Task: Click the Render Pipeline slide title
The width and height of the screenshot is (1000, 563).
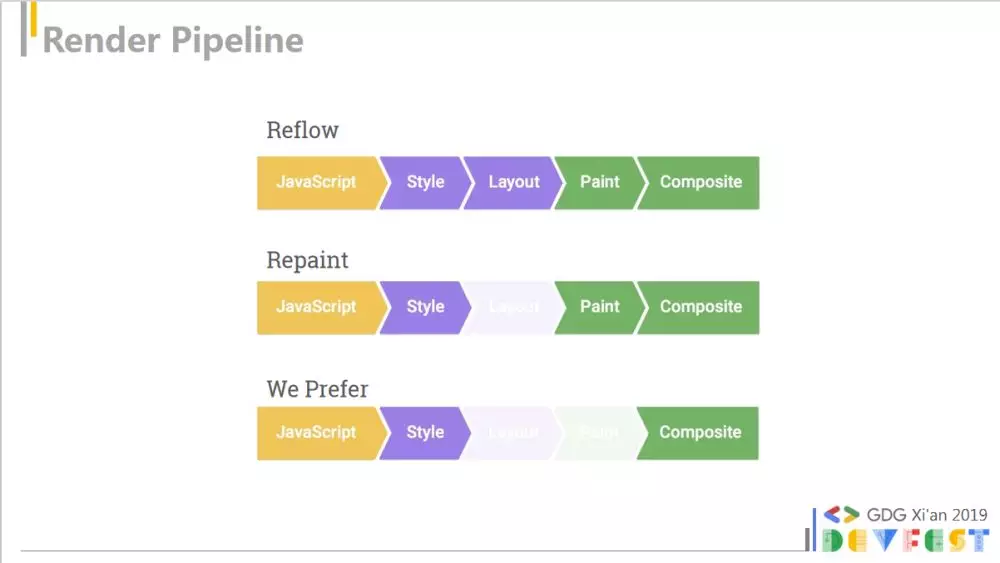Action: tap(173, 40)
